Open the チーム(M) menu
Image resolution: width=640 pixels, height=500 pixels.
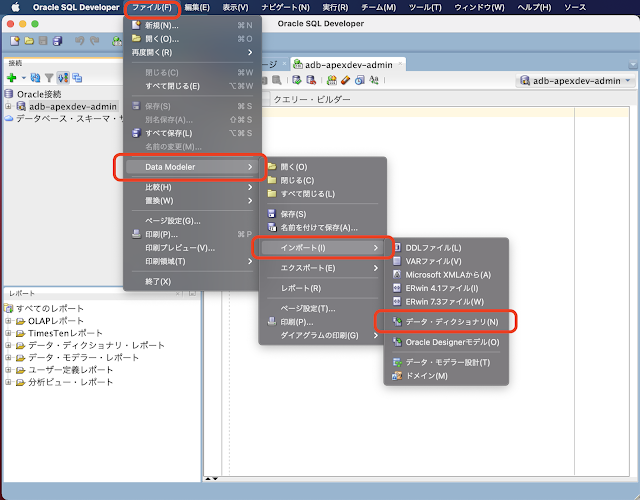pos(378,7)
